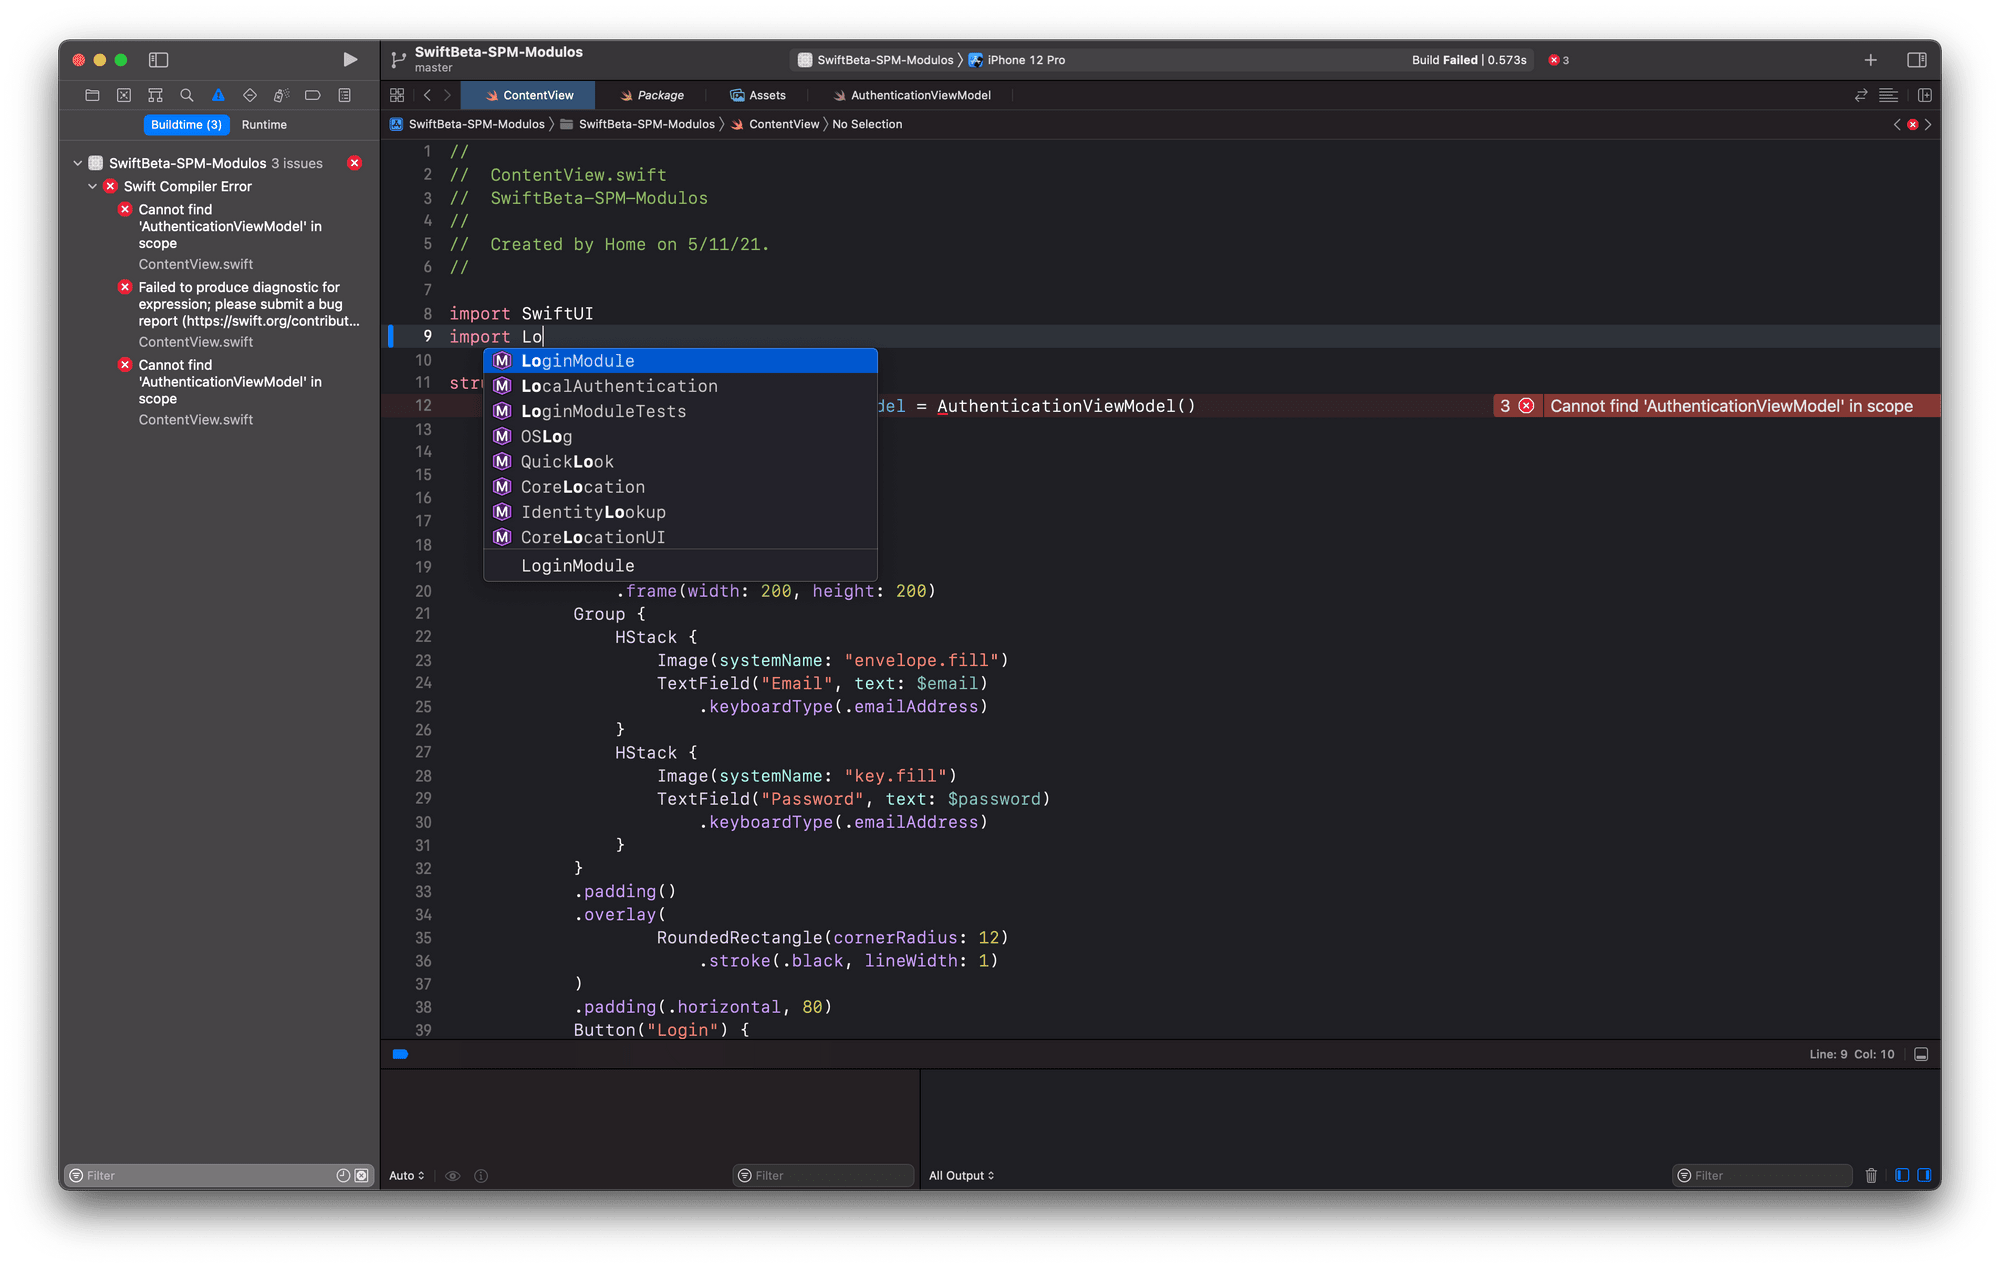
Task: Open folder breadcrumb SwiftBeta-SPM-Modulos
Action: [637, 124]
